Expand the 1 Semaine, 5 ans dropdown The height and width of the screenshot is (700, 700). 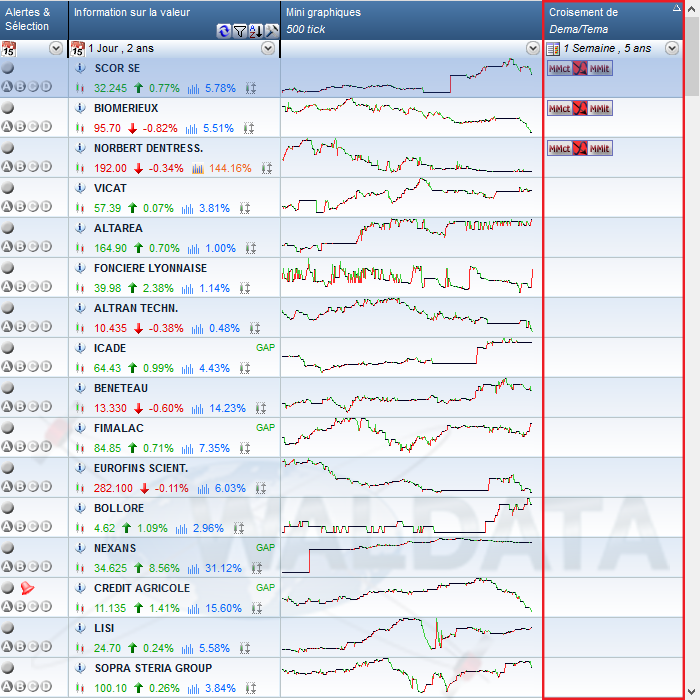click(672, 48)
